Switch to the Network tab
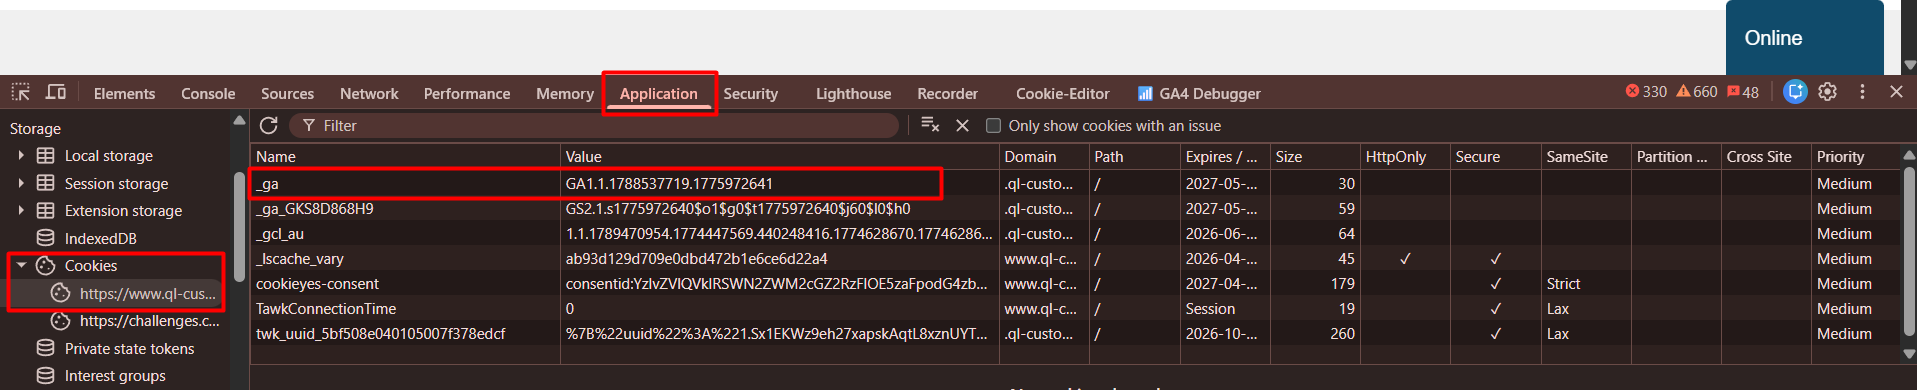Viewport: 1917px width, 390px height. pos(369,93)
